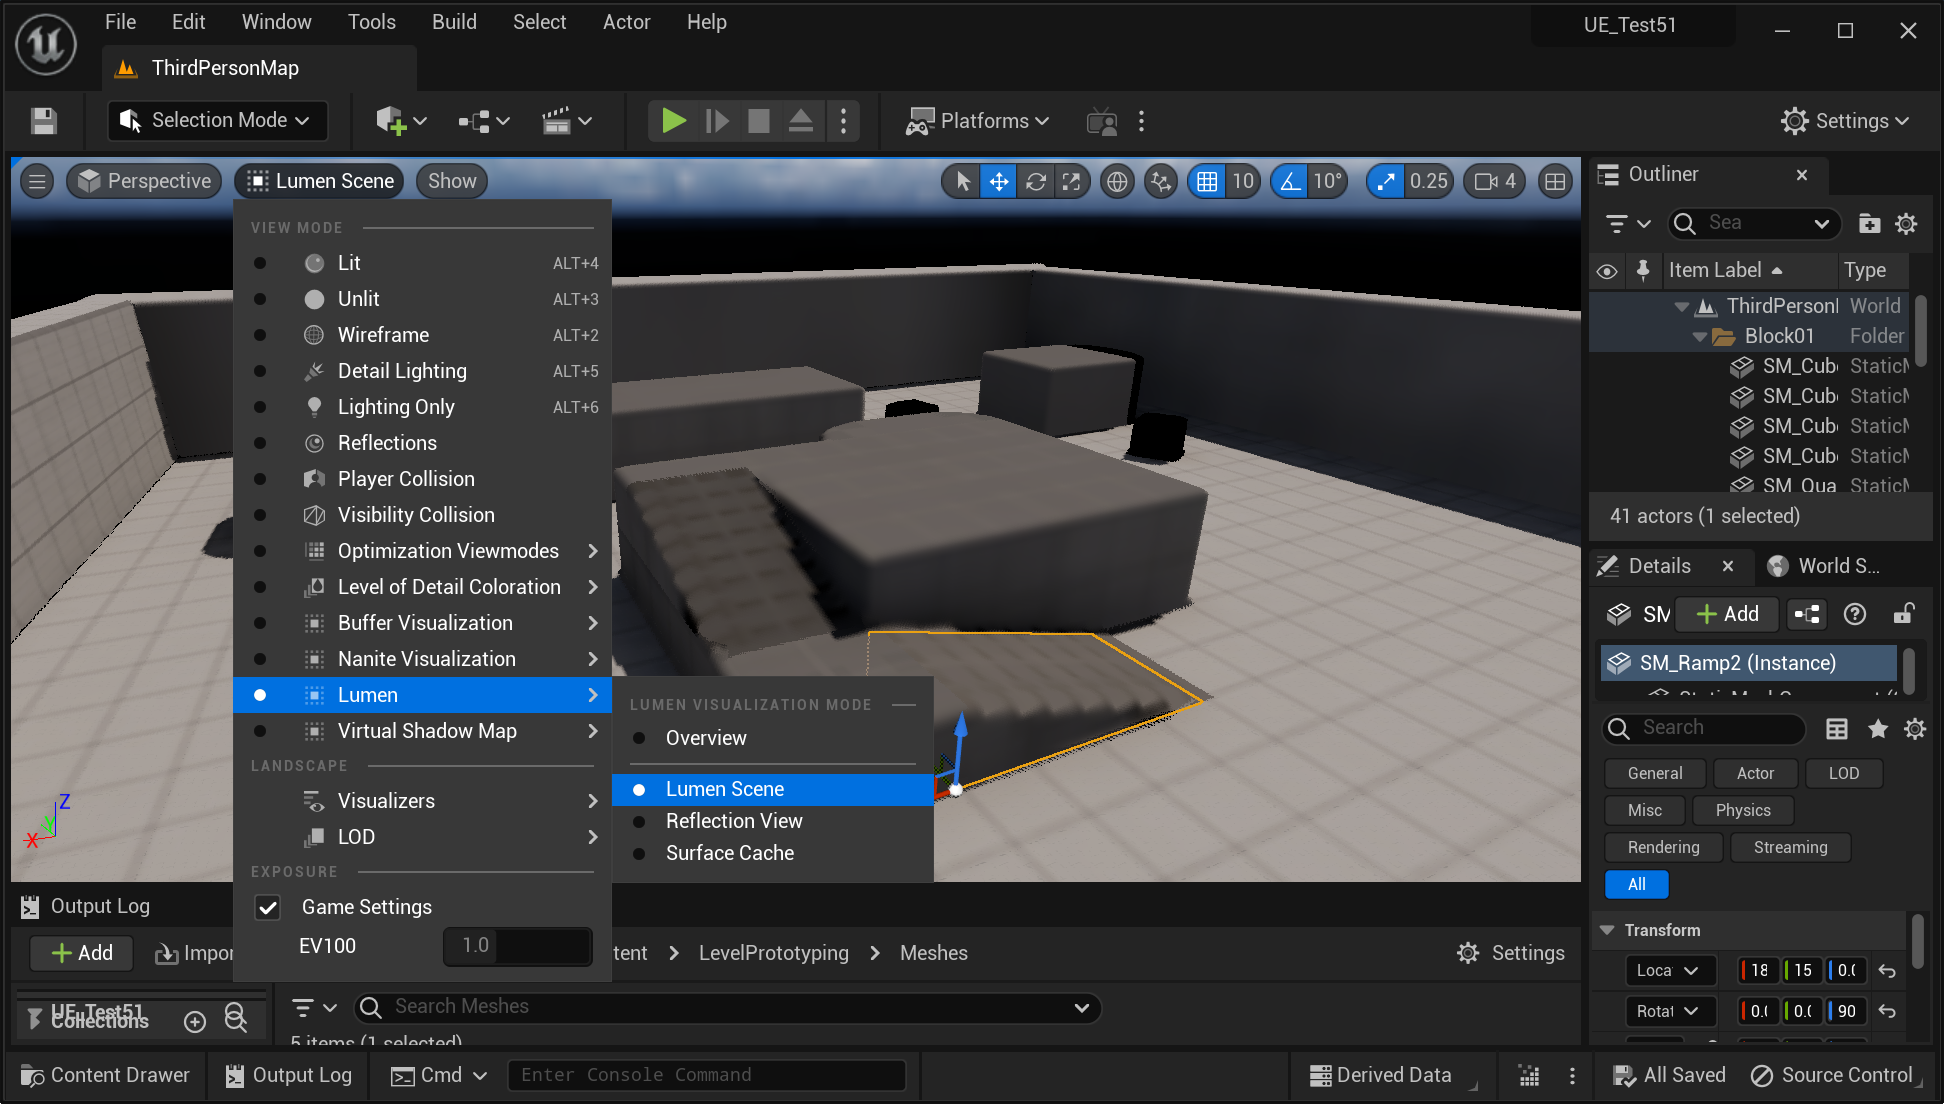Toggle the world/local coordinate space globe icon
Screen dimensions: 1944x1104
1117,181
